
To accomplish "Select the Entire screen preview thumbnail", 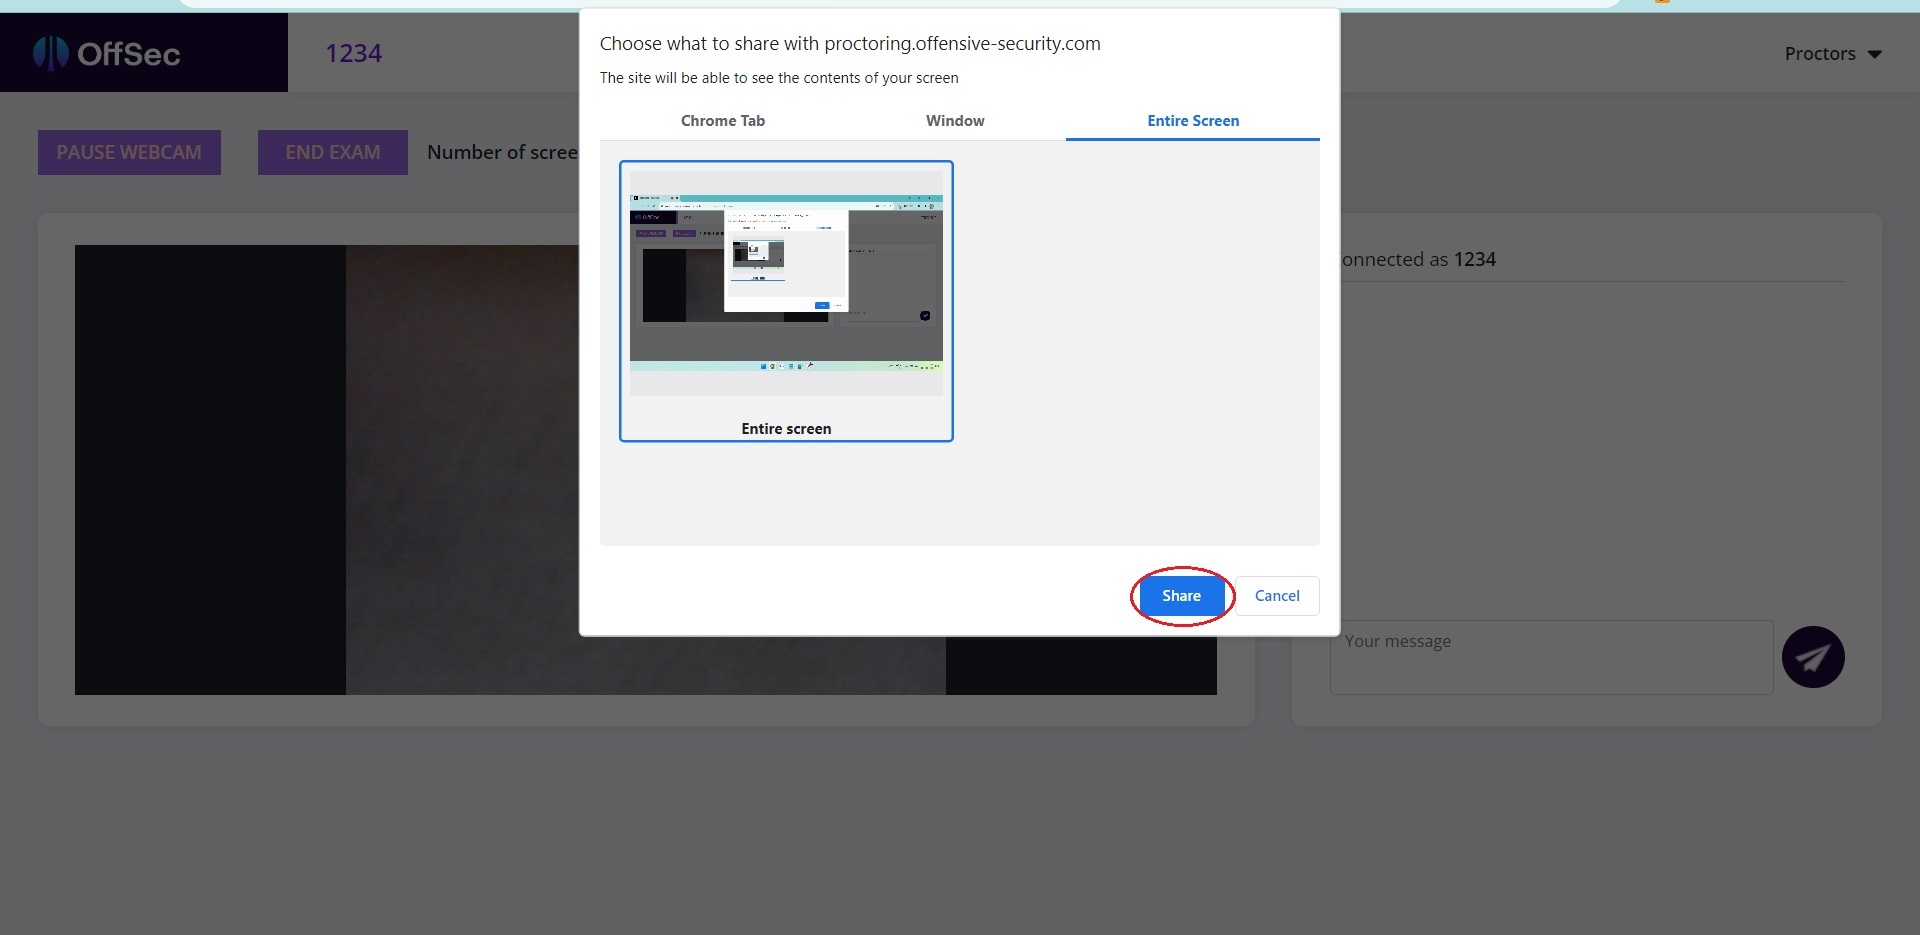I will pos(786,301).
